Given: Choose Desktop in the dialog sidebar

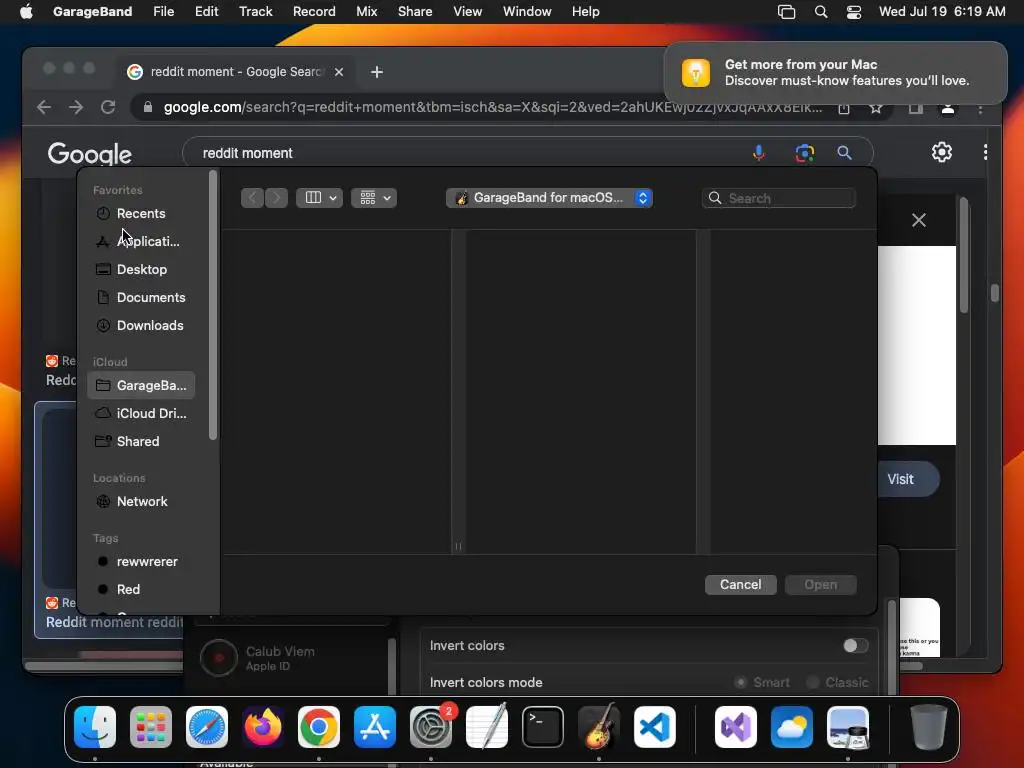Looking at the screenshot, I should (x=140, y=270).
